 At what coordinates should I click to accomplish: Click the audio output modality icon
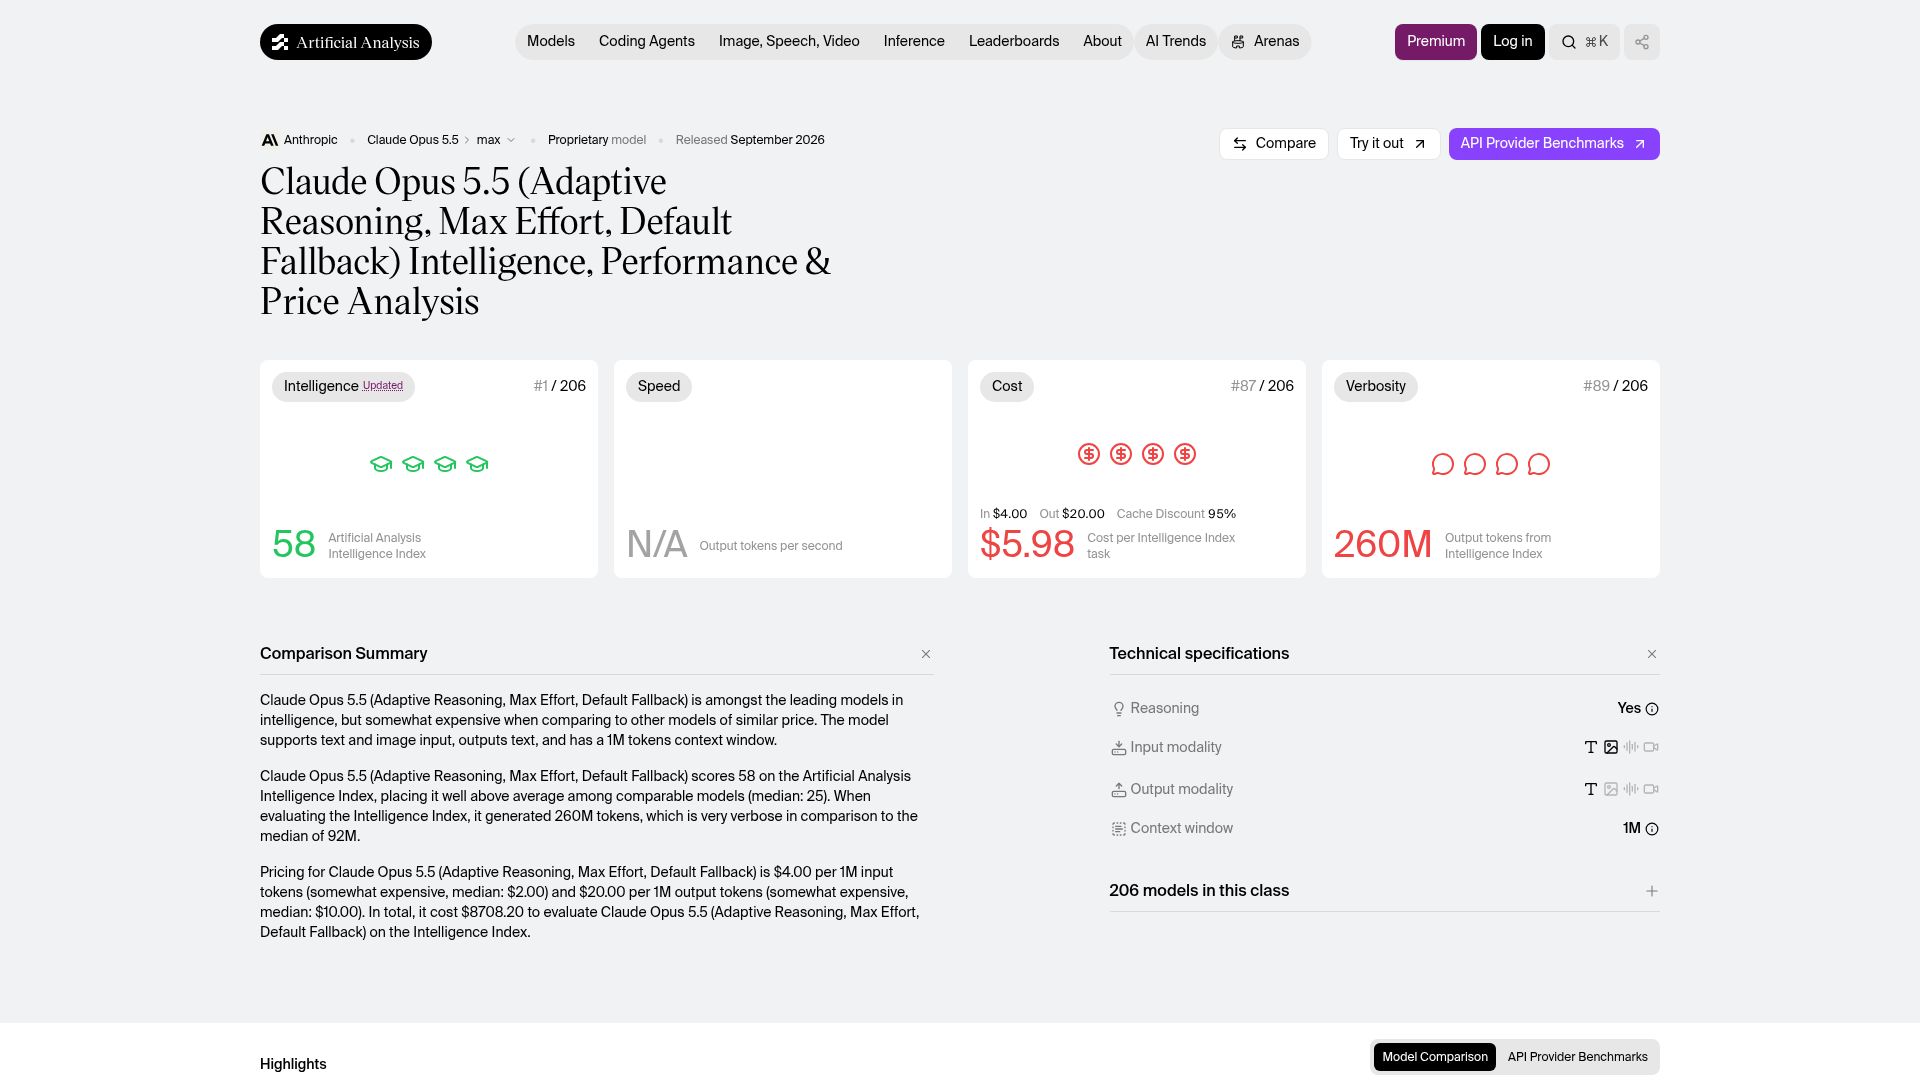(x=1631, y=789)
